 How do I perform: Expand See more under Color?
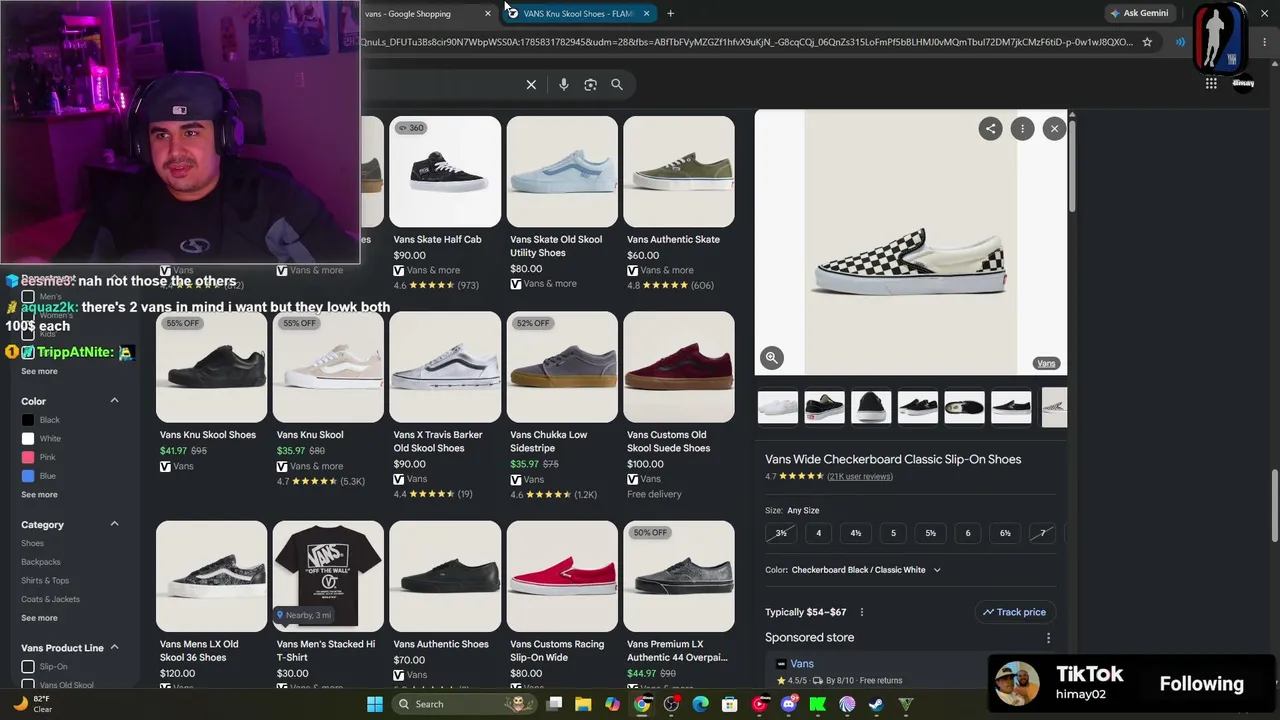click(39, 495)
